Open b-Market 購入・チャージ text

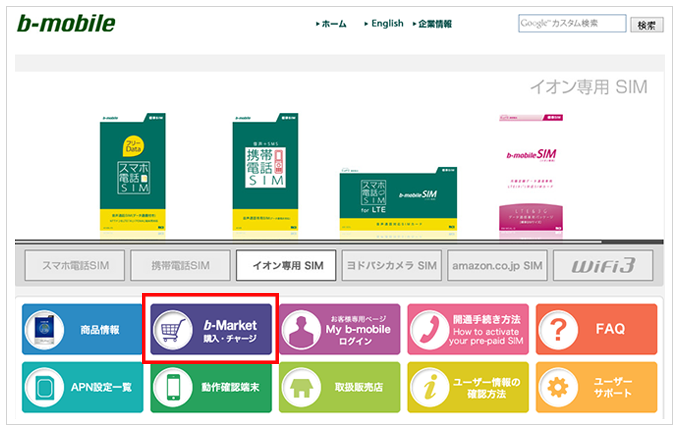point(230,331)
